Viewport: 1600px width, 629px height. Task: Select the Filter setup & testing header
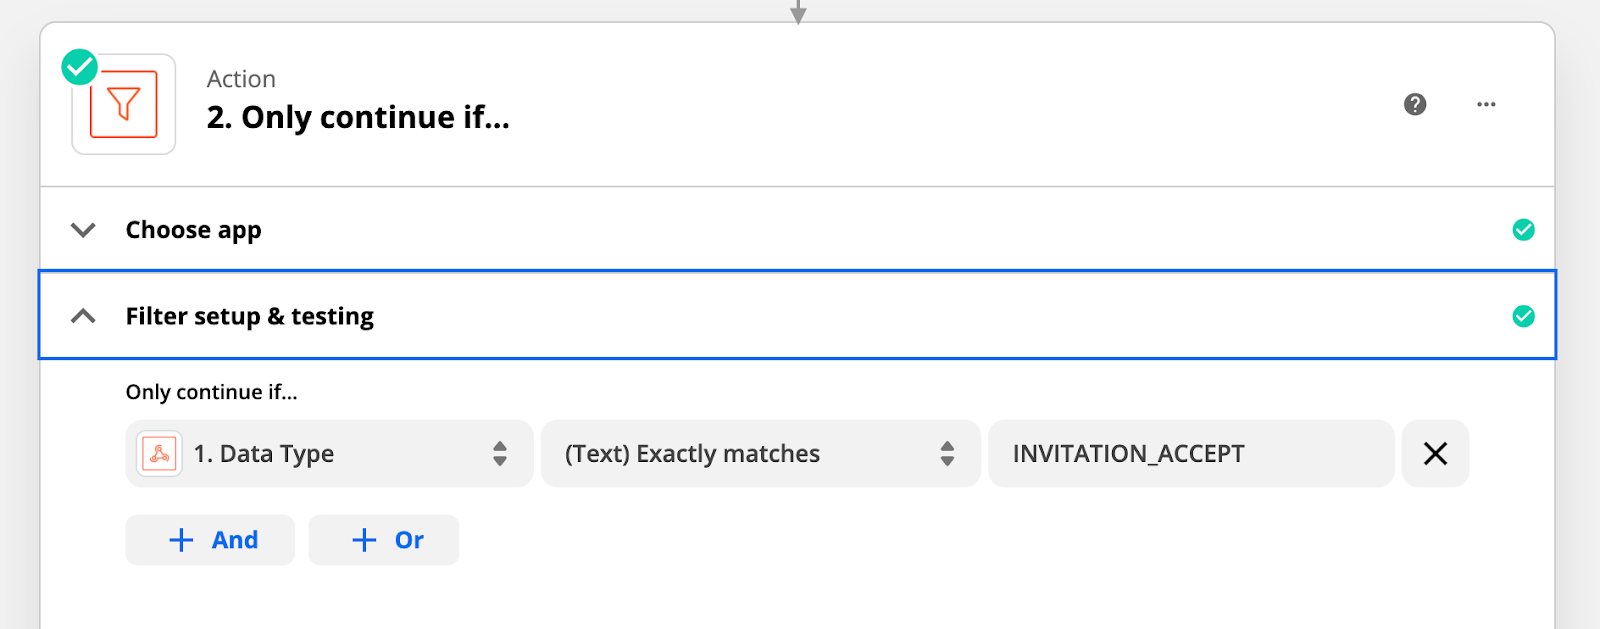click(x=797, y=315)
